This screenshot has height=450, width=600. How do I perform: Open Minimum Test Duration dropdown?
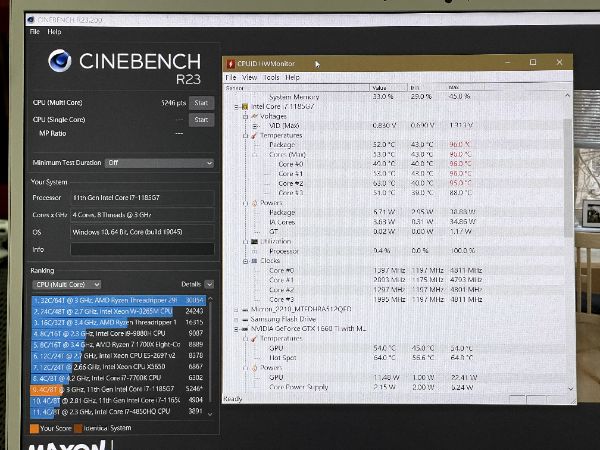160,163
